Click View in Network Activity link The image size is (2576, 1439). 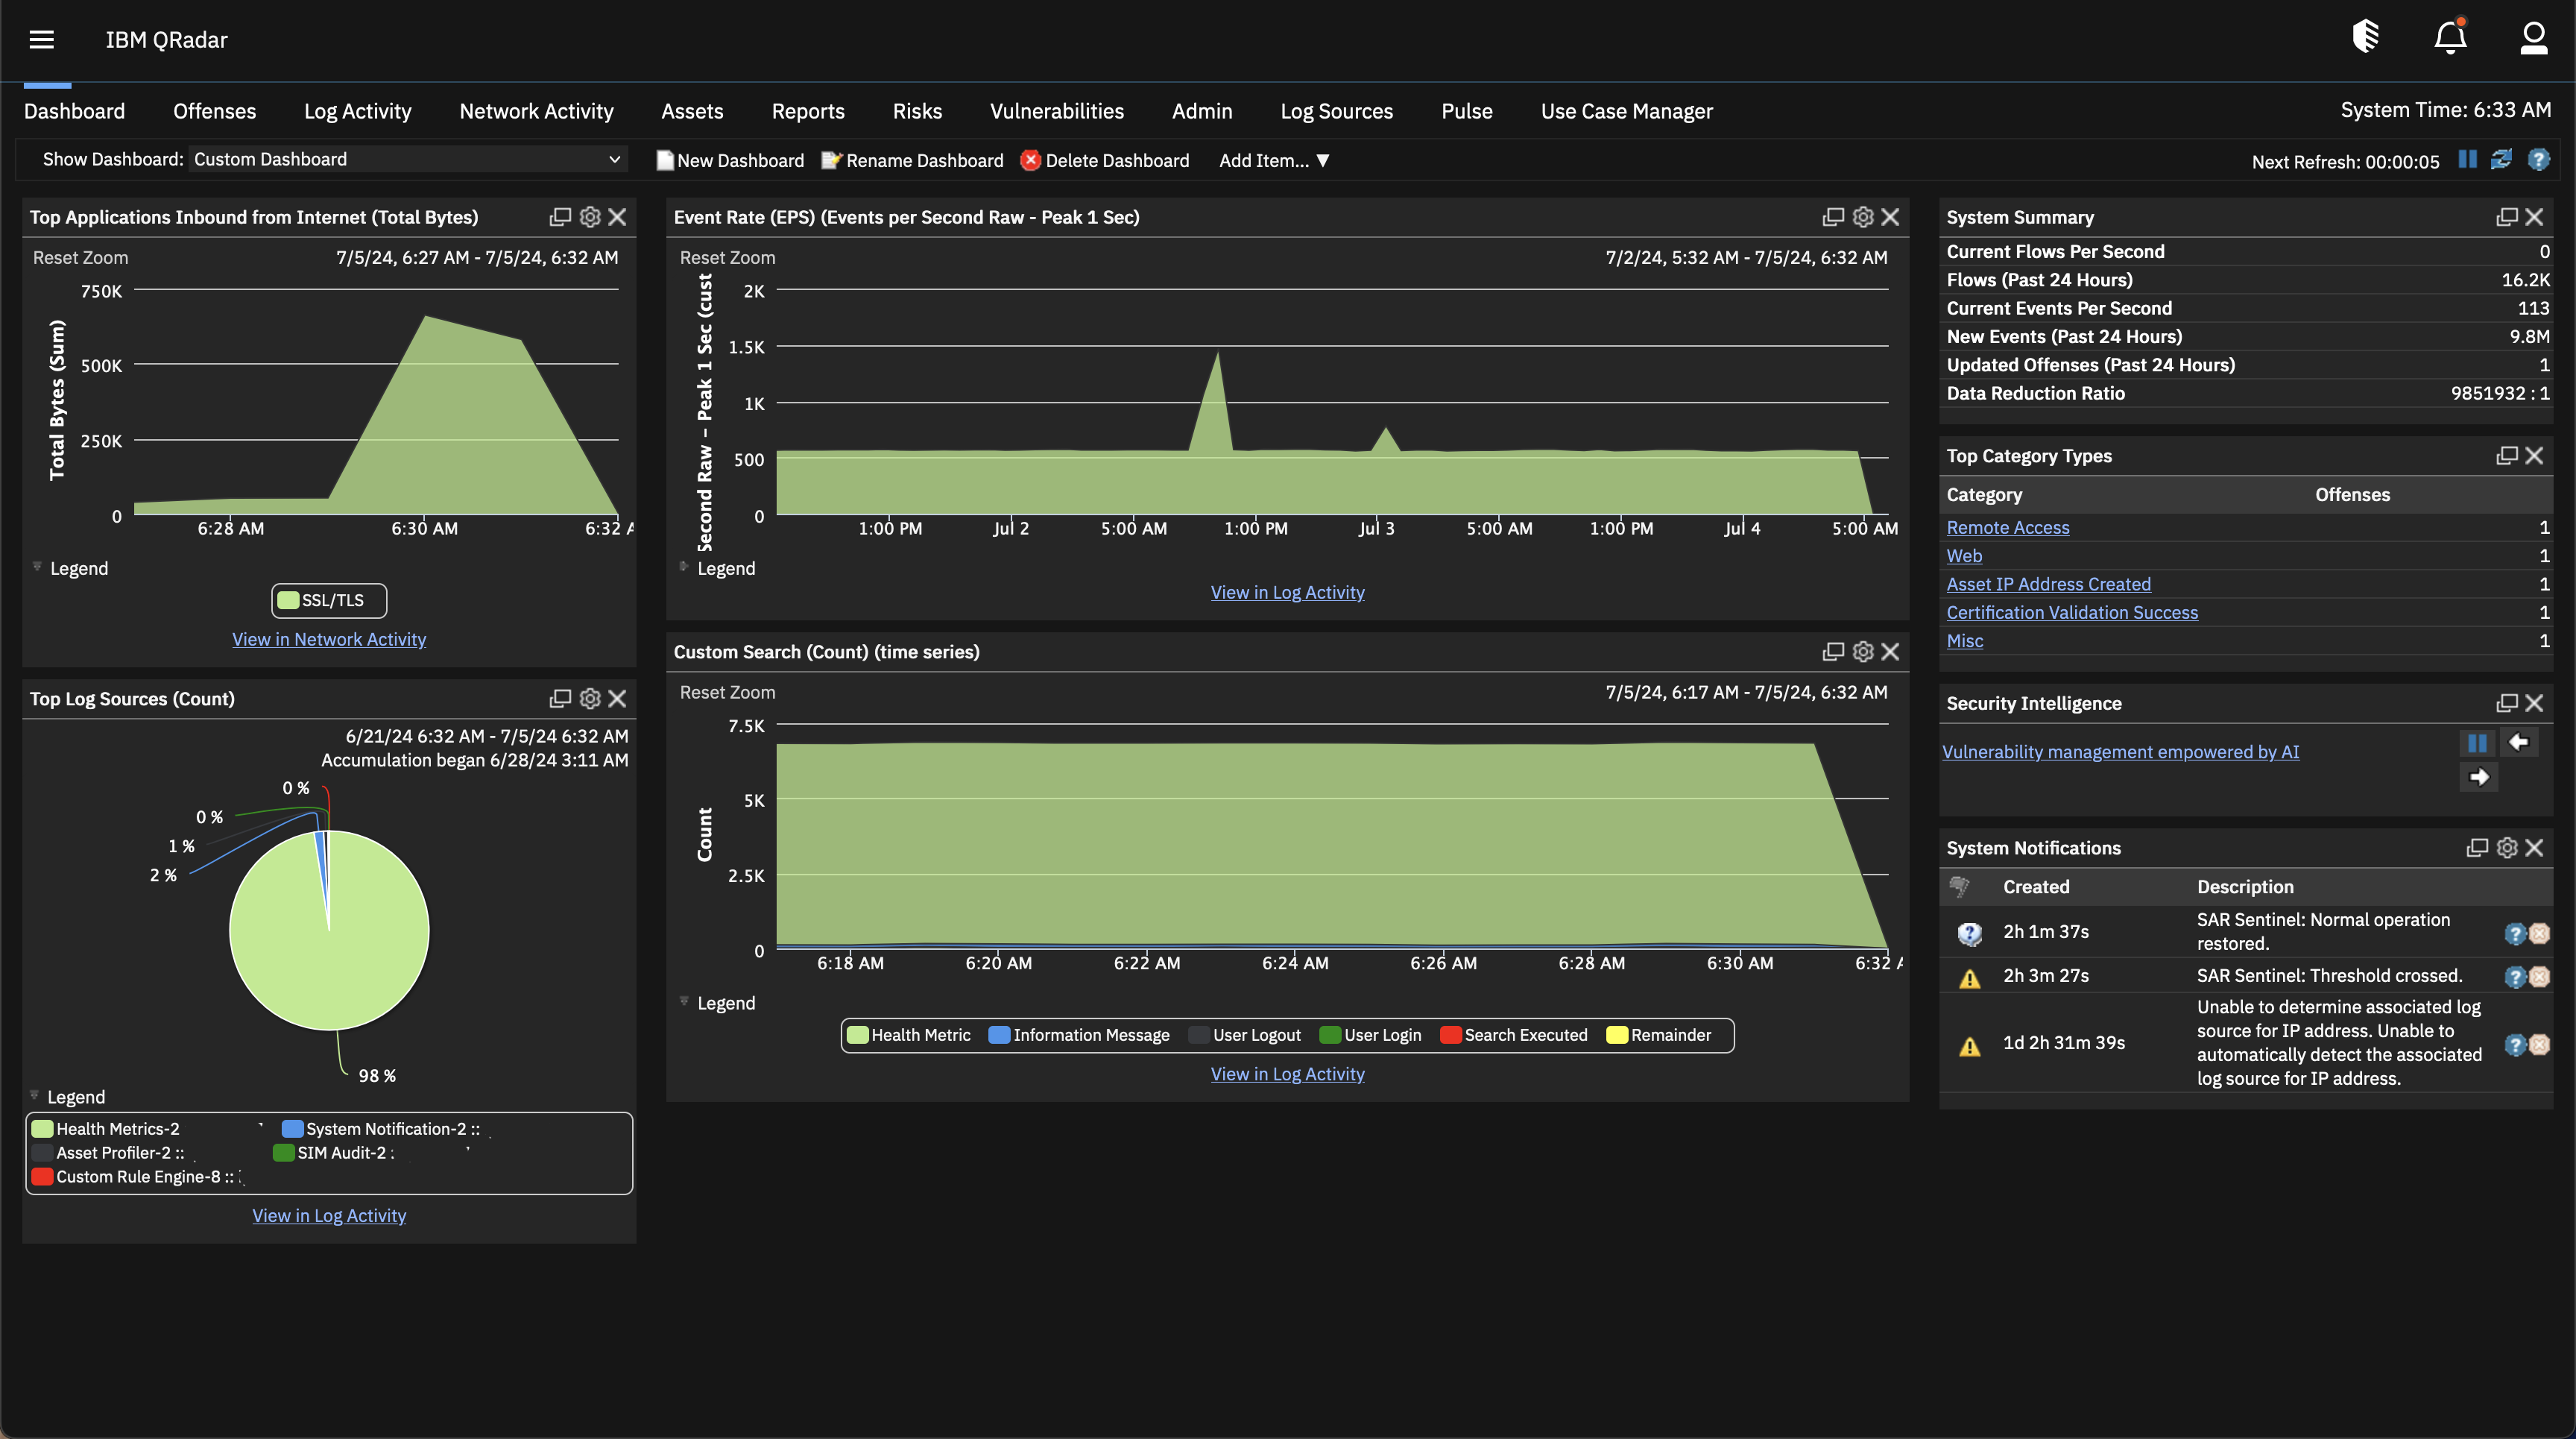pyautogui.click(x=329, y=639)
